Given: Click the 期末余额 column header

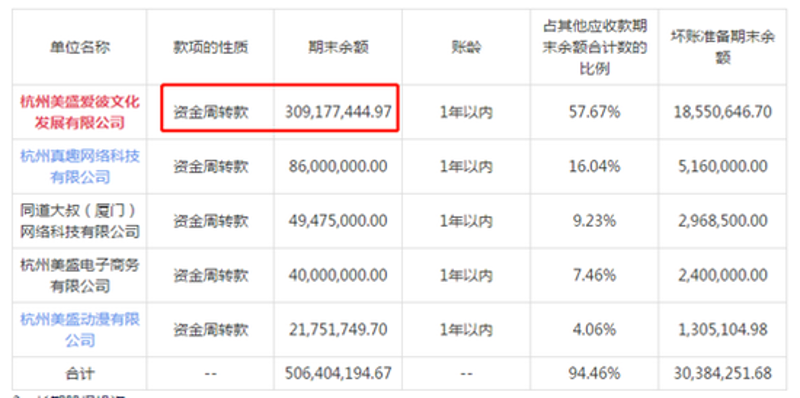Looking at the screenshot, I should pyautogui.click(x=338, y=47).
